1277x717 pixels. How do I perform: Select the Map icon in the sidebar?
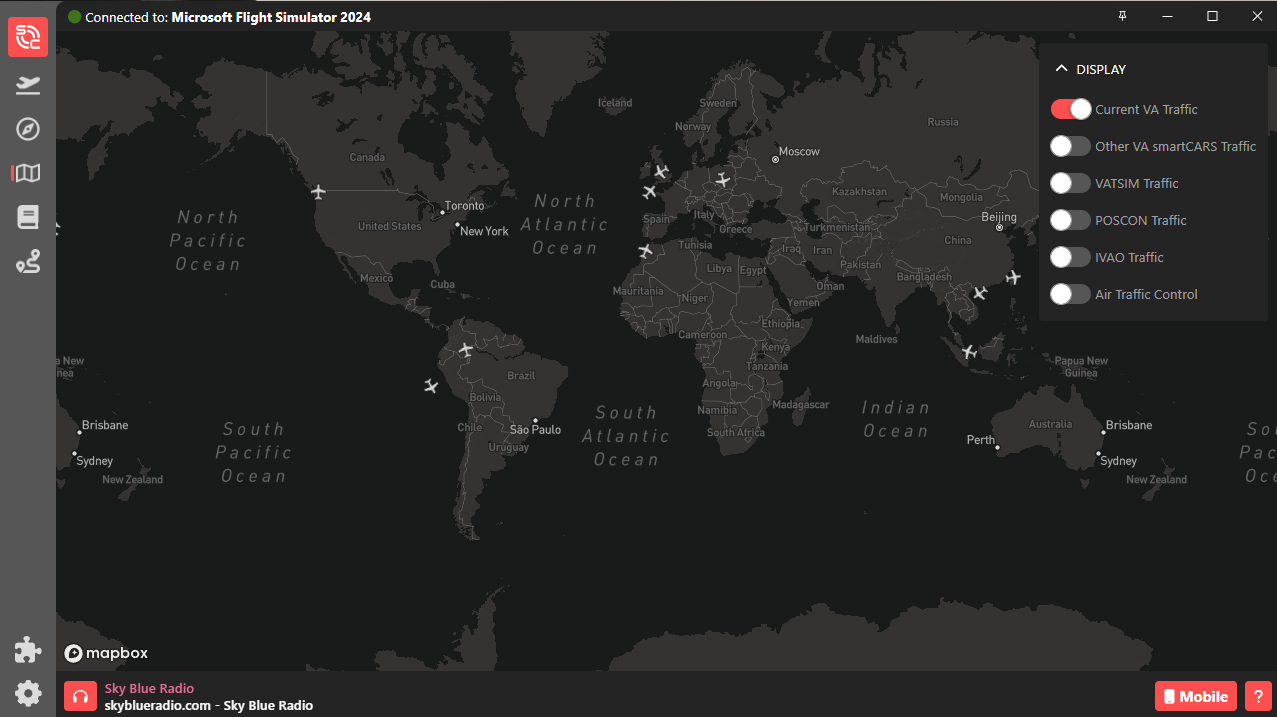[28, 173]
